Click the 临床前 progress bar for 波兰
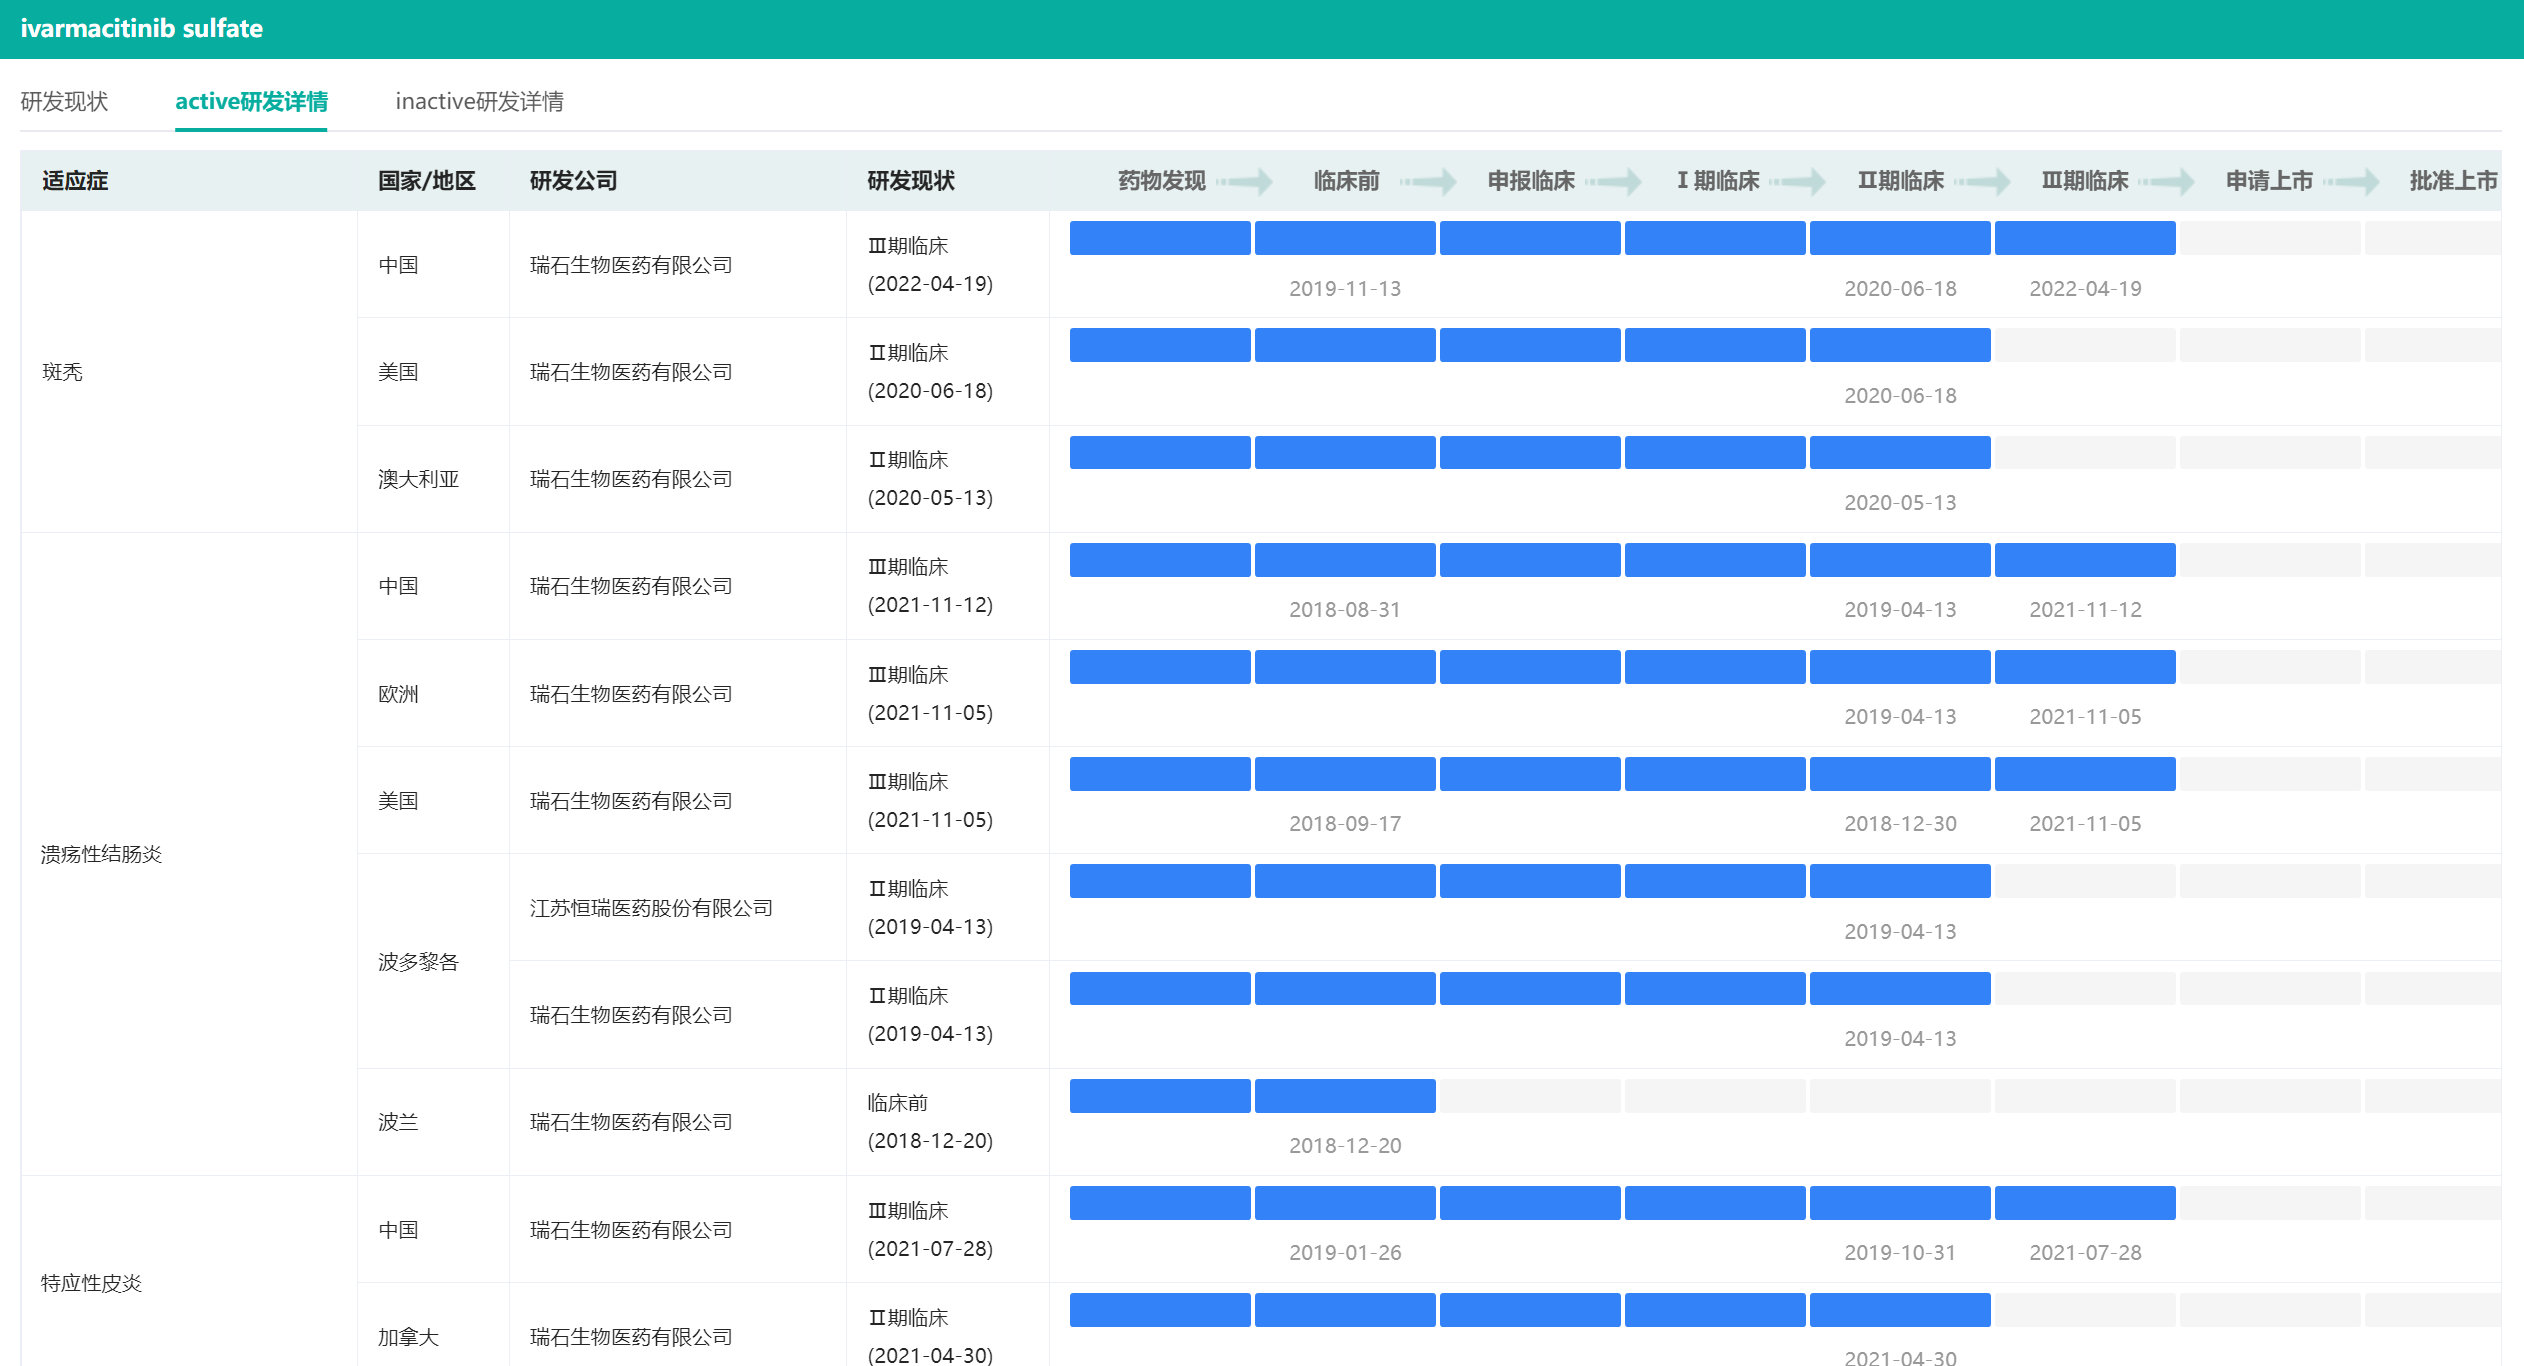The image size is (2524, 1366). click(1345, 1096)
